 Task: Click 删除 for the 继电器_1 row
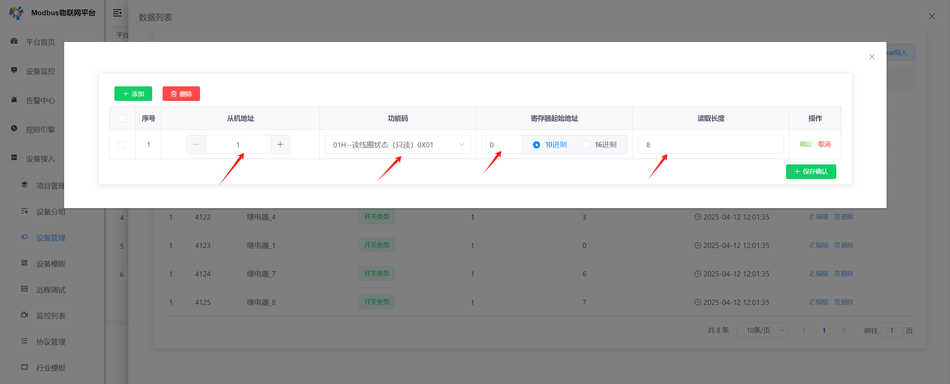844,245
